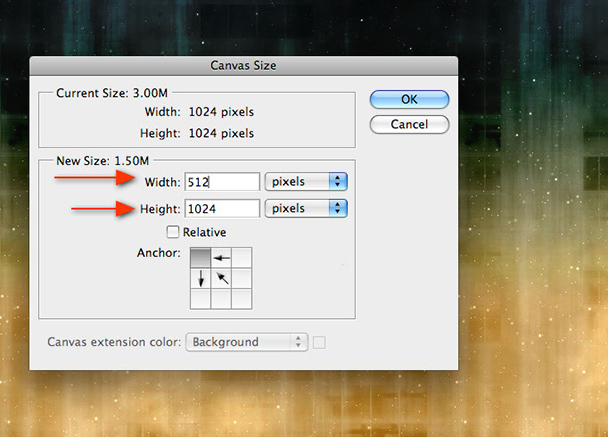Select the middle-left anchor with down arrow
This screenshot has height=437, width=608.
pos(200,278)
